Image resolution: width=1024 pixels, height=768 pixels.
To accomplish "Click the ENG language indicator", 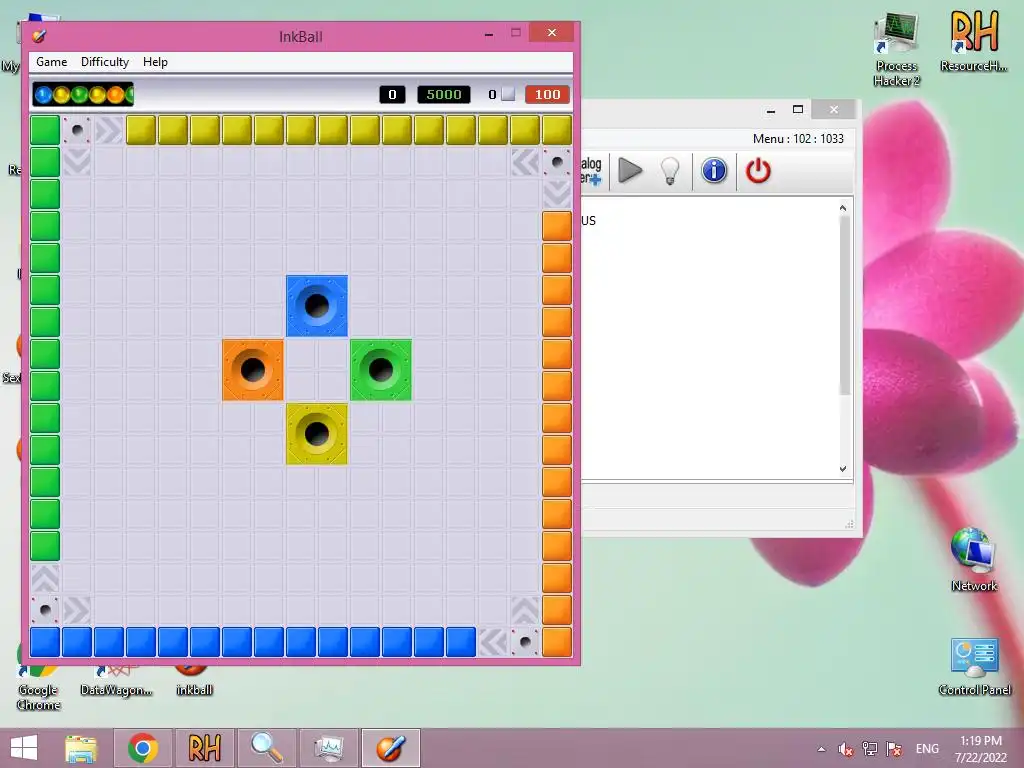I will 927,749.
